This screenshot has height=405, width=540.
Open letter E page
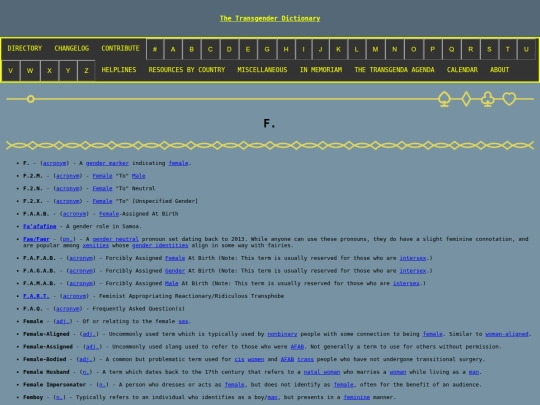coord(248,49)
